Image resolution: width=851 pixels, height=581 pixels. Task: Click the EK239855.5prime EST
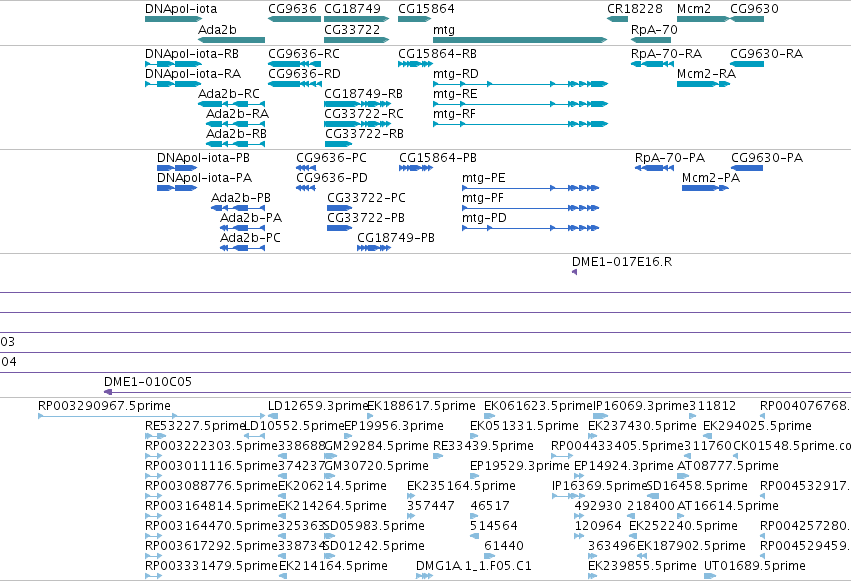[x=592, y=576]
